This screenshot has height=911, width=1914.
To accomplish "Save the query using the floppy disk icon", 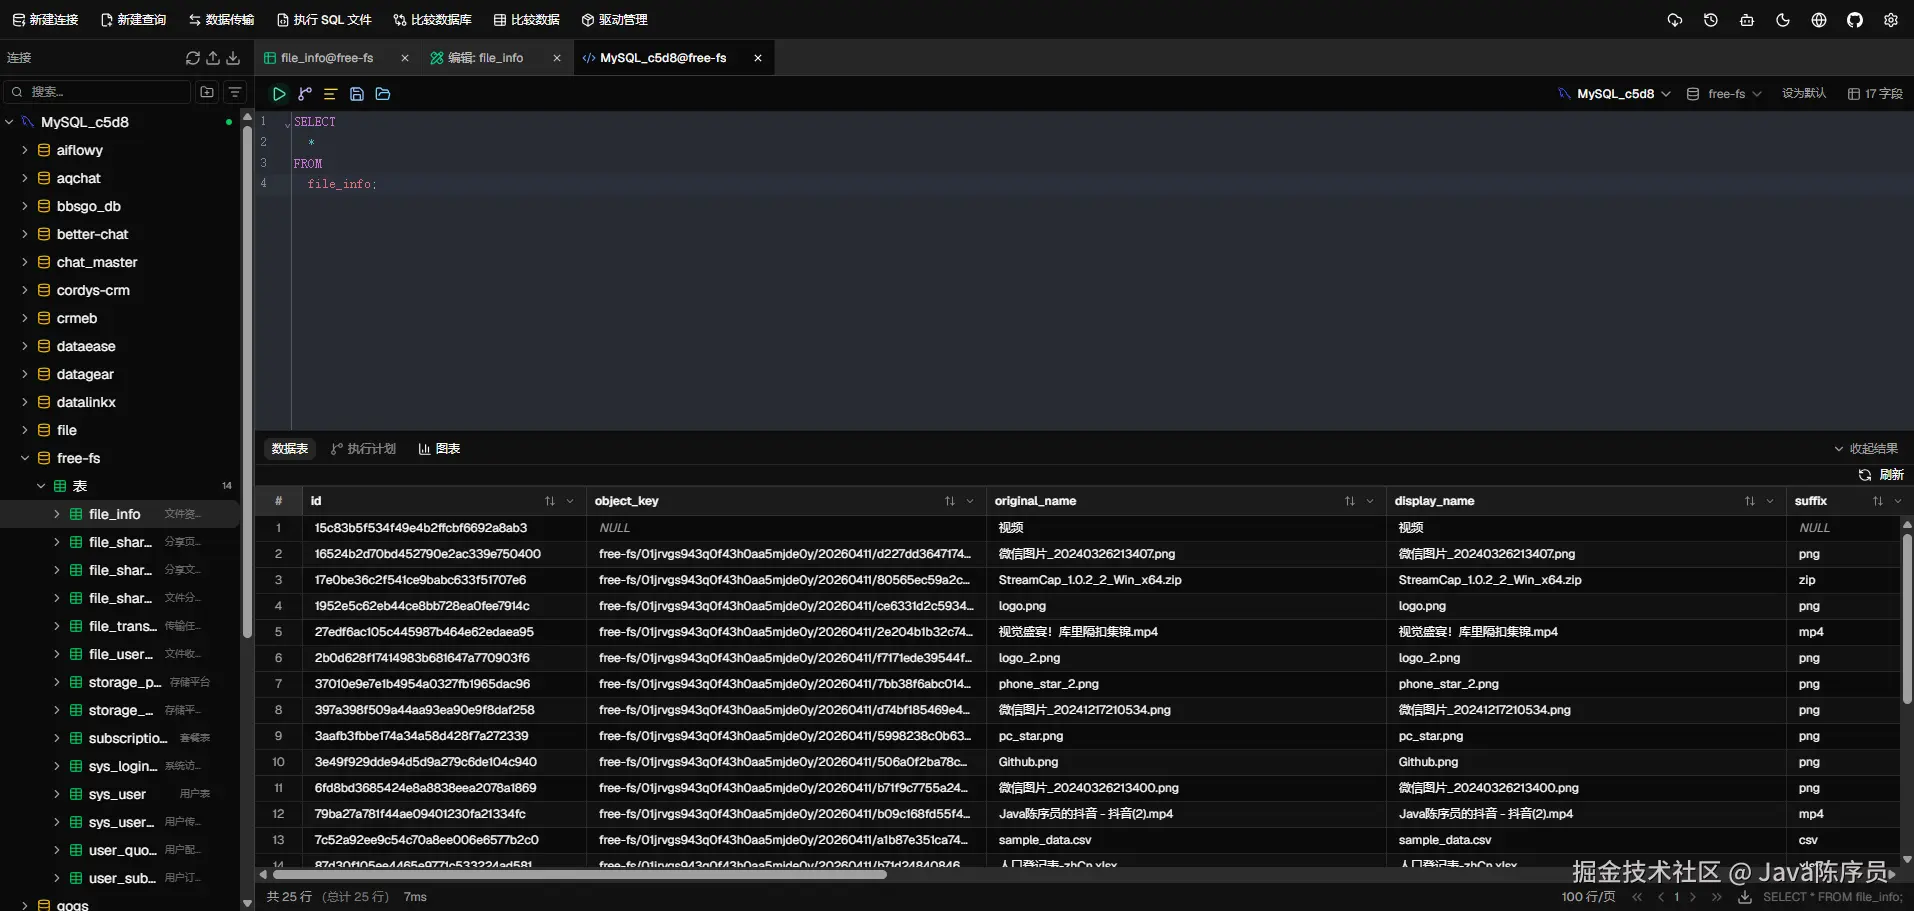I will [x=356, y=94].
